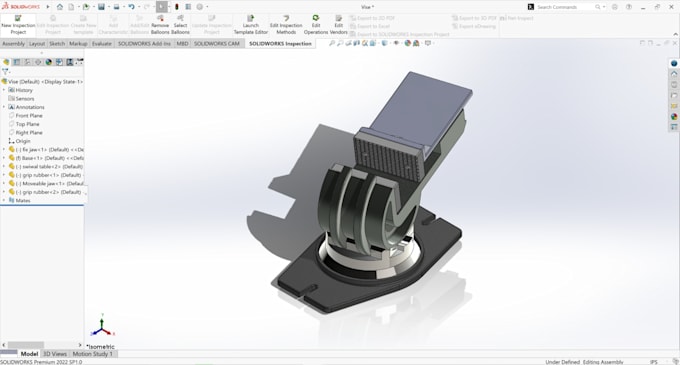
Task: Click Edit Vendors
Action: [338, 25]
